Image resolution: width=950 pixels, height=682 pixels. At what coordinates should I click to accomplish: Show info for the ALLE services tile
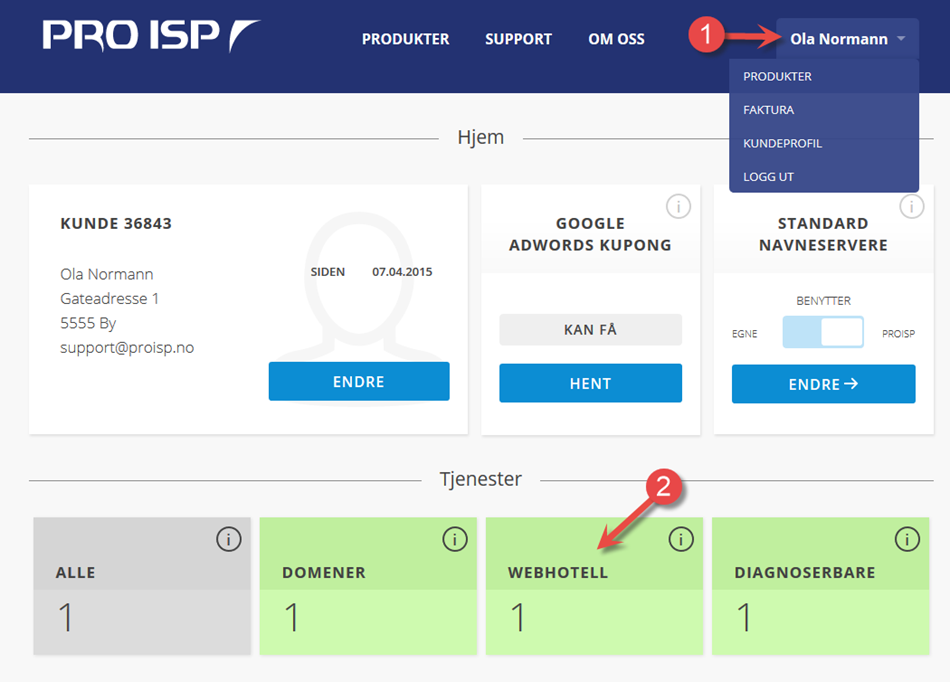click(228, 538)
